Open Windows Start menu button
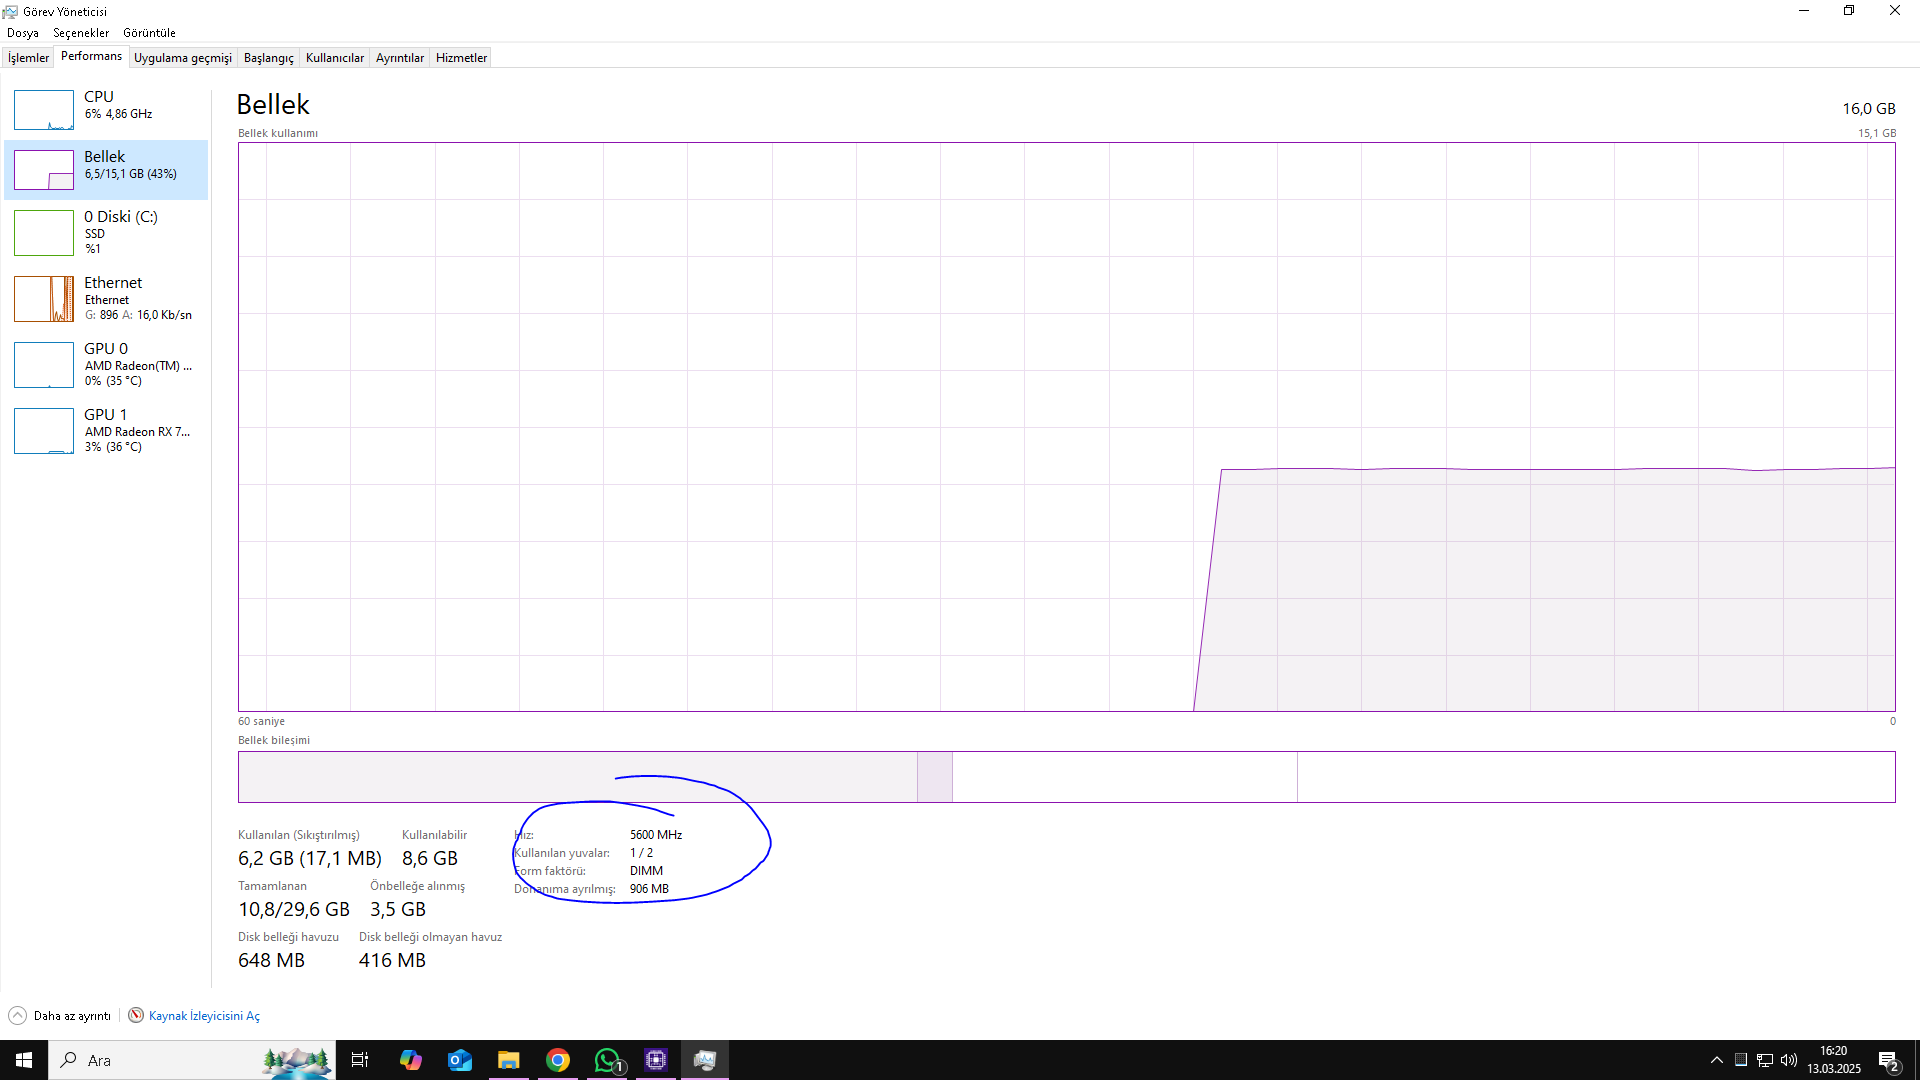1920x1080 pixels. [24, 1060]
